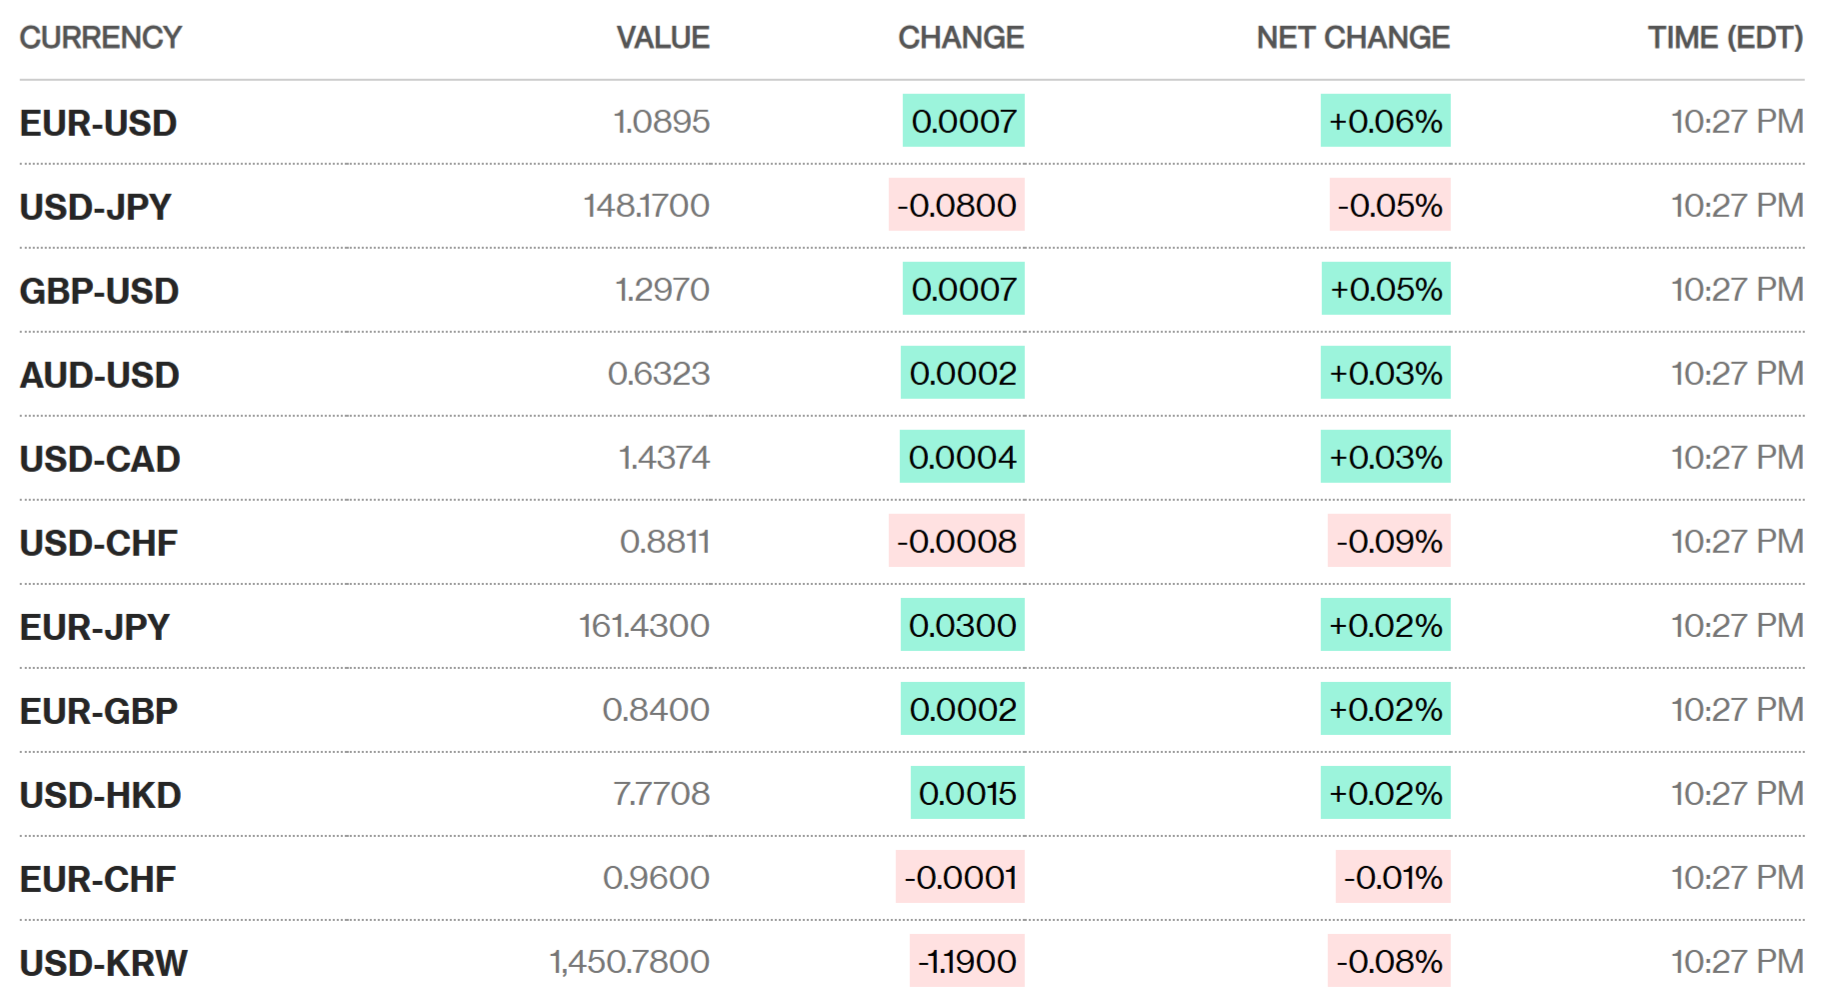
Task: Click USD-JPY red -0.0800 change badge
Action: (956, 205)
